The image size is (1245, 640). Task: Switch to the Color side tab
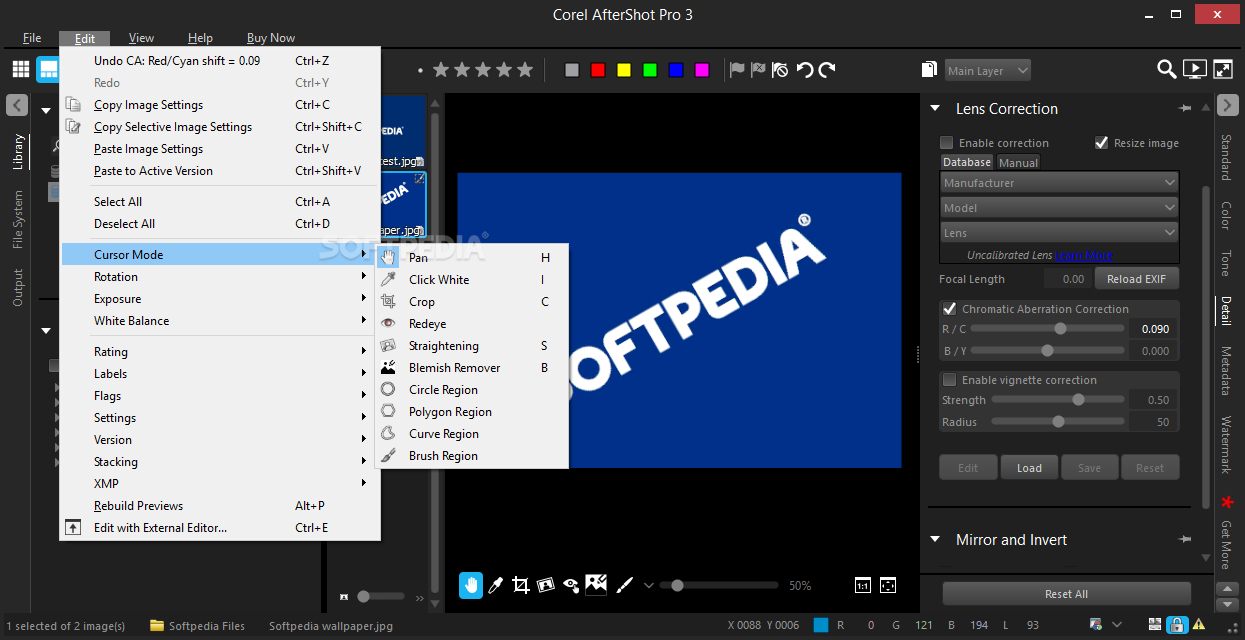(1226, 214)
